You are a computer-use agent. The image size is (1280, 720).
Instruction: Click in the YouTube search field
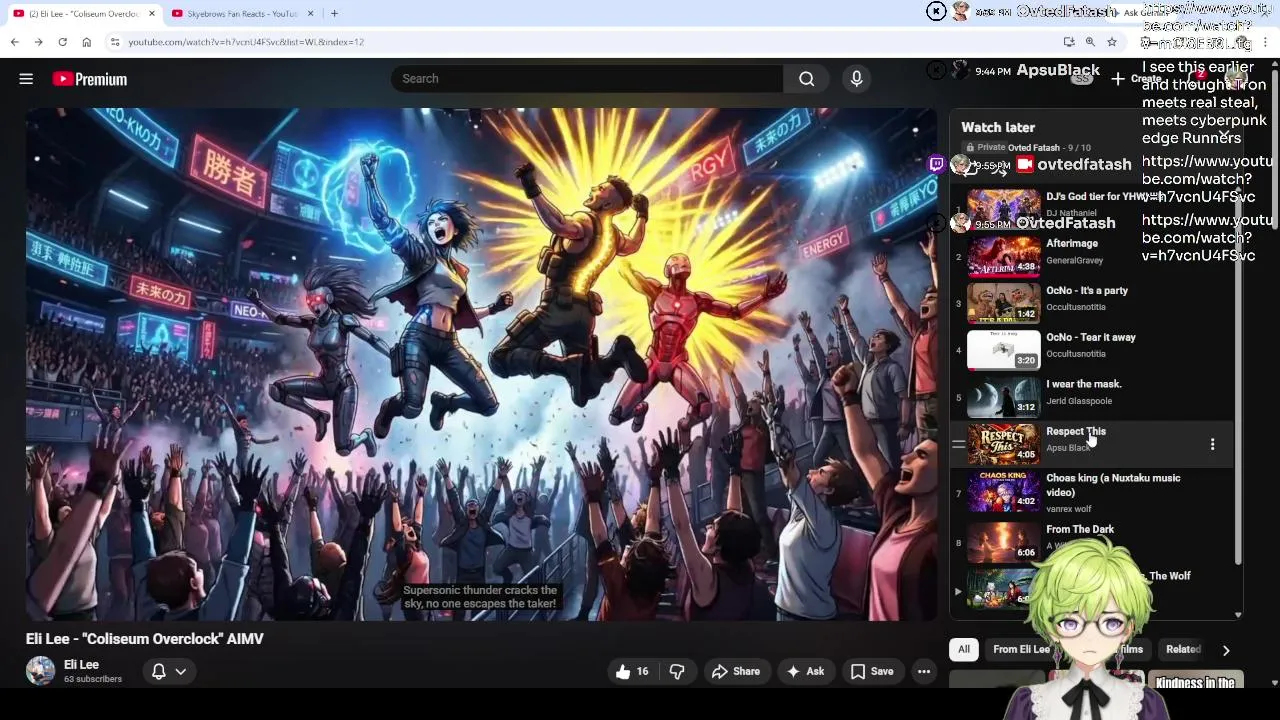click(x=586, y=79)
